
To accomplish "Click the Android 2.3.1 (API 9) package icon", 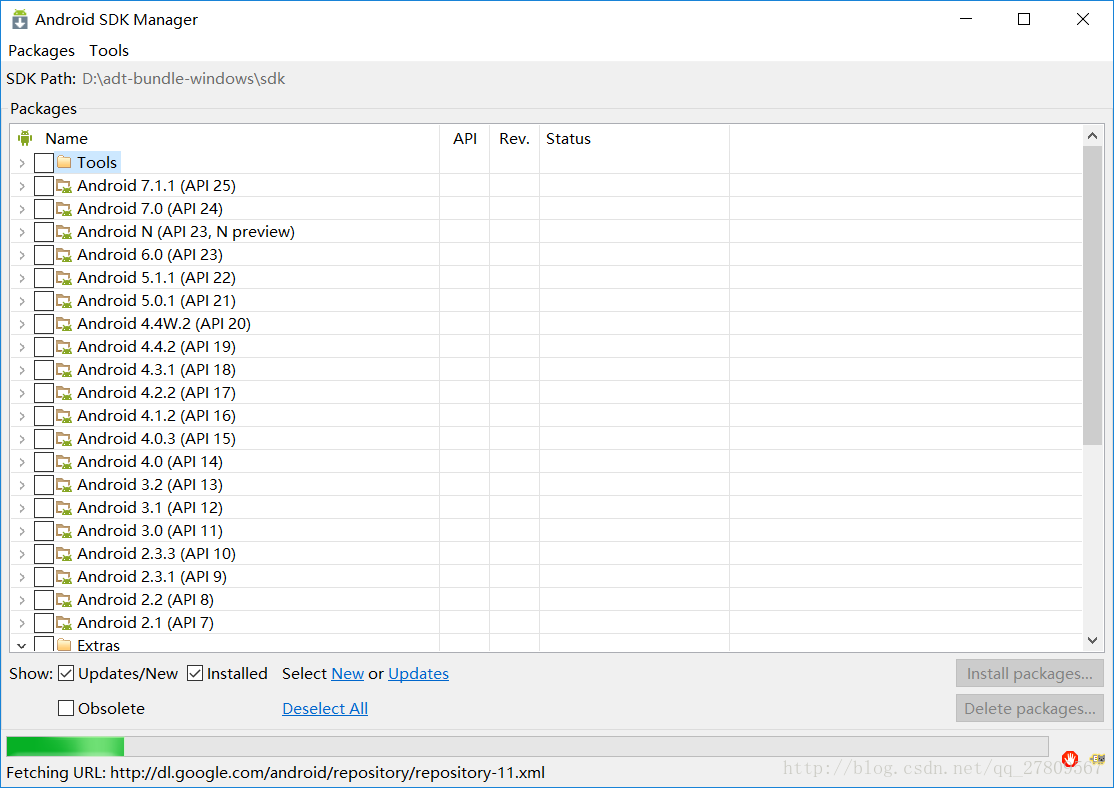I will coord(64,576).
